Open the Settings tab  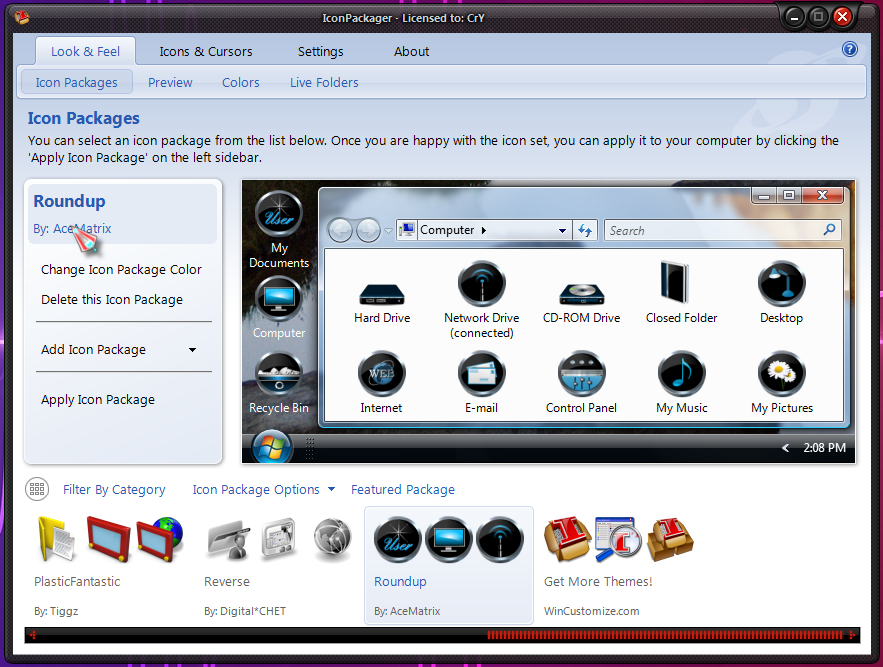320,51
